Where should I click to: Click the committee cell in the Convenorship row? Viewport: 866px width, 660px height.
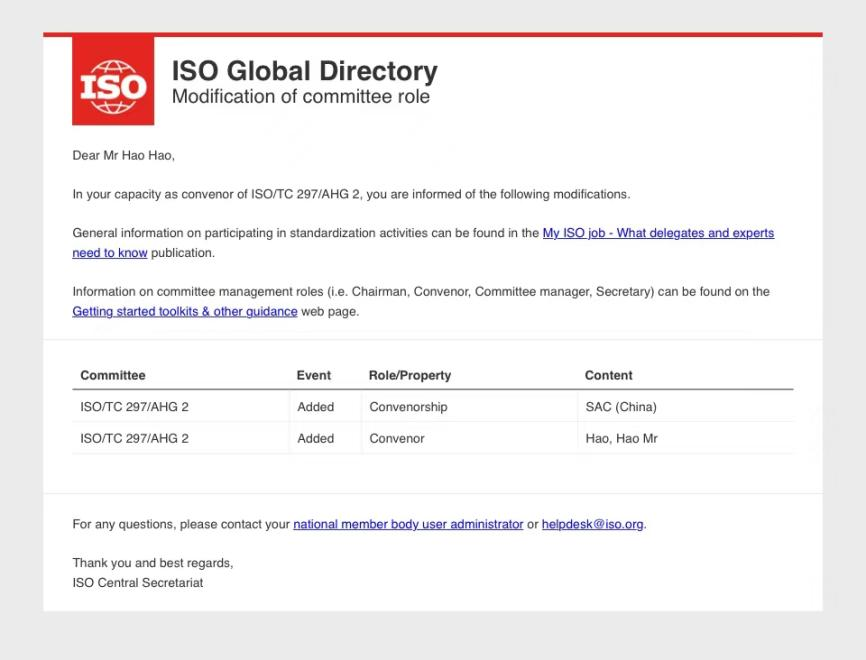(x=134, y=407)
